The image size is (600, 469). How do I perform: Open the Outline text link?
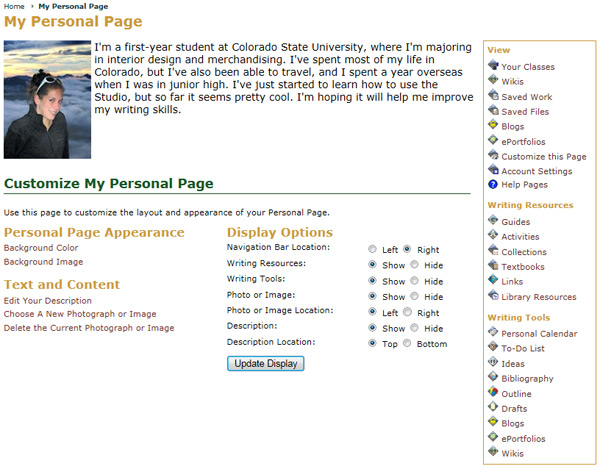[516, 394]
